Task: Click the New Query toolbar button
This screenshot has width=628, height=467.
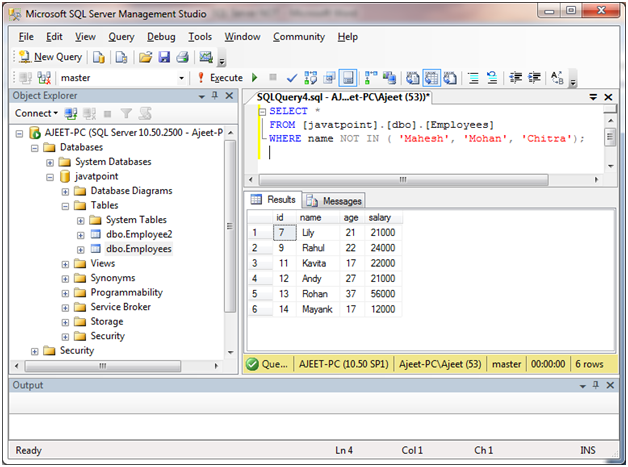Action: coord(50,57)
